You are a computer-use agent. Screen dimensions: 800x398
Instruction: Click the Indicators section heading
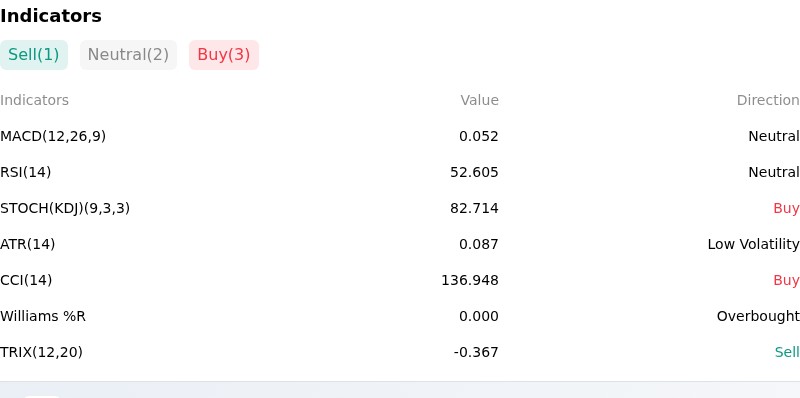pyautogui.click(x=51, y=16)
